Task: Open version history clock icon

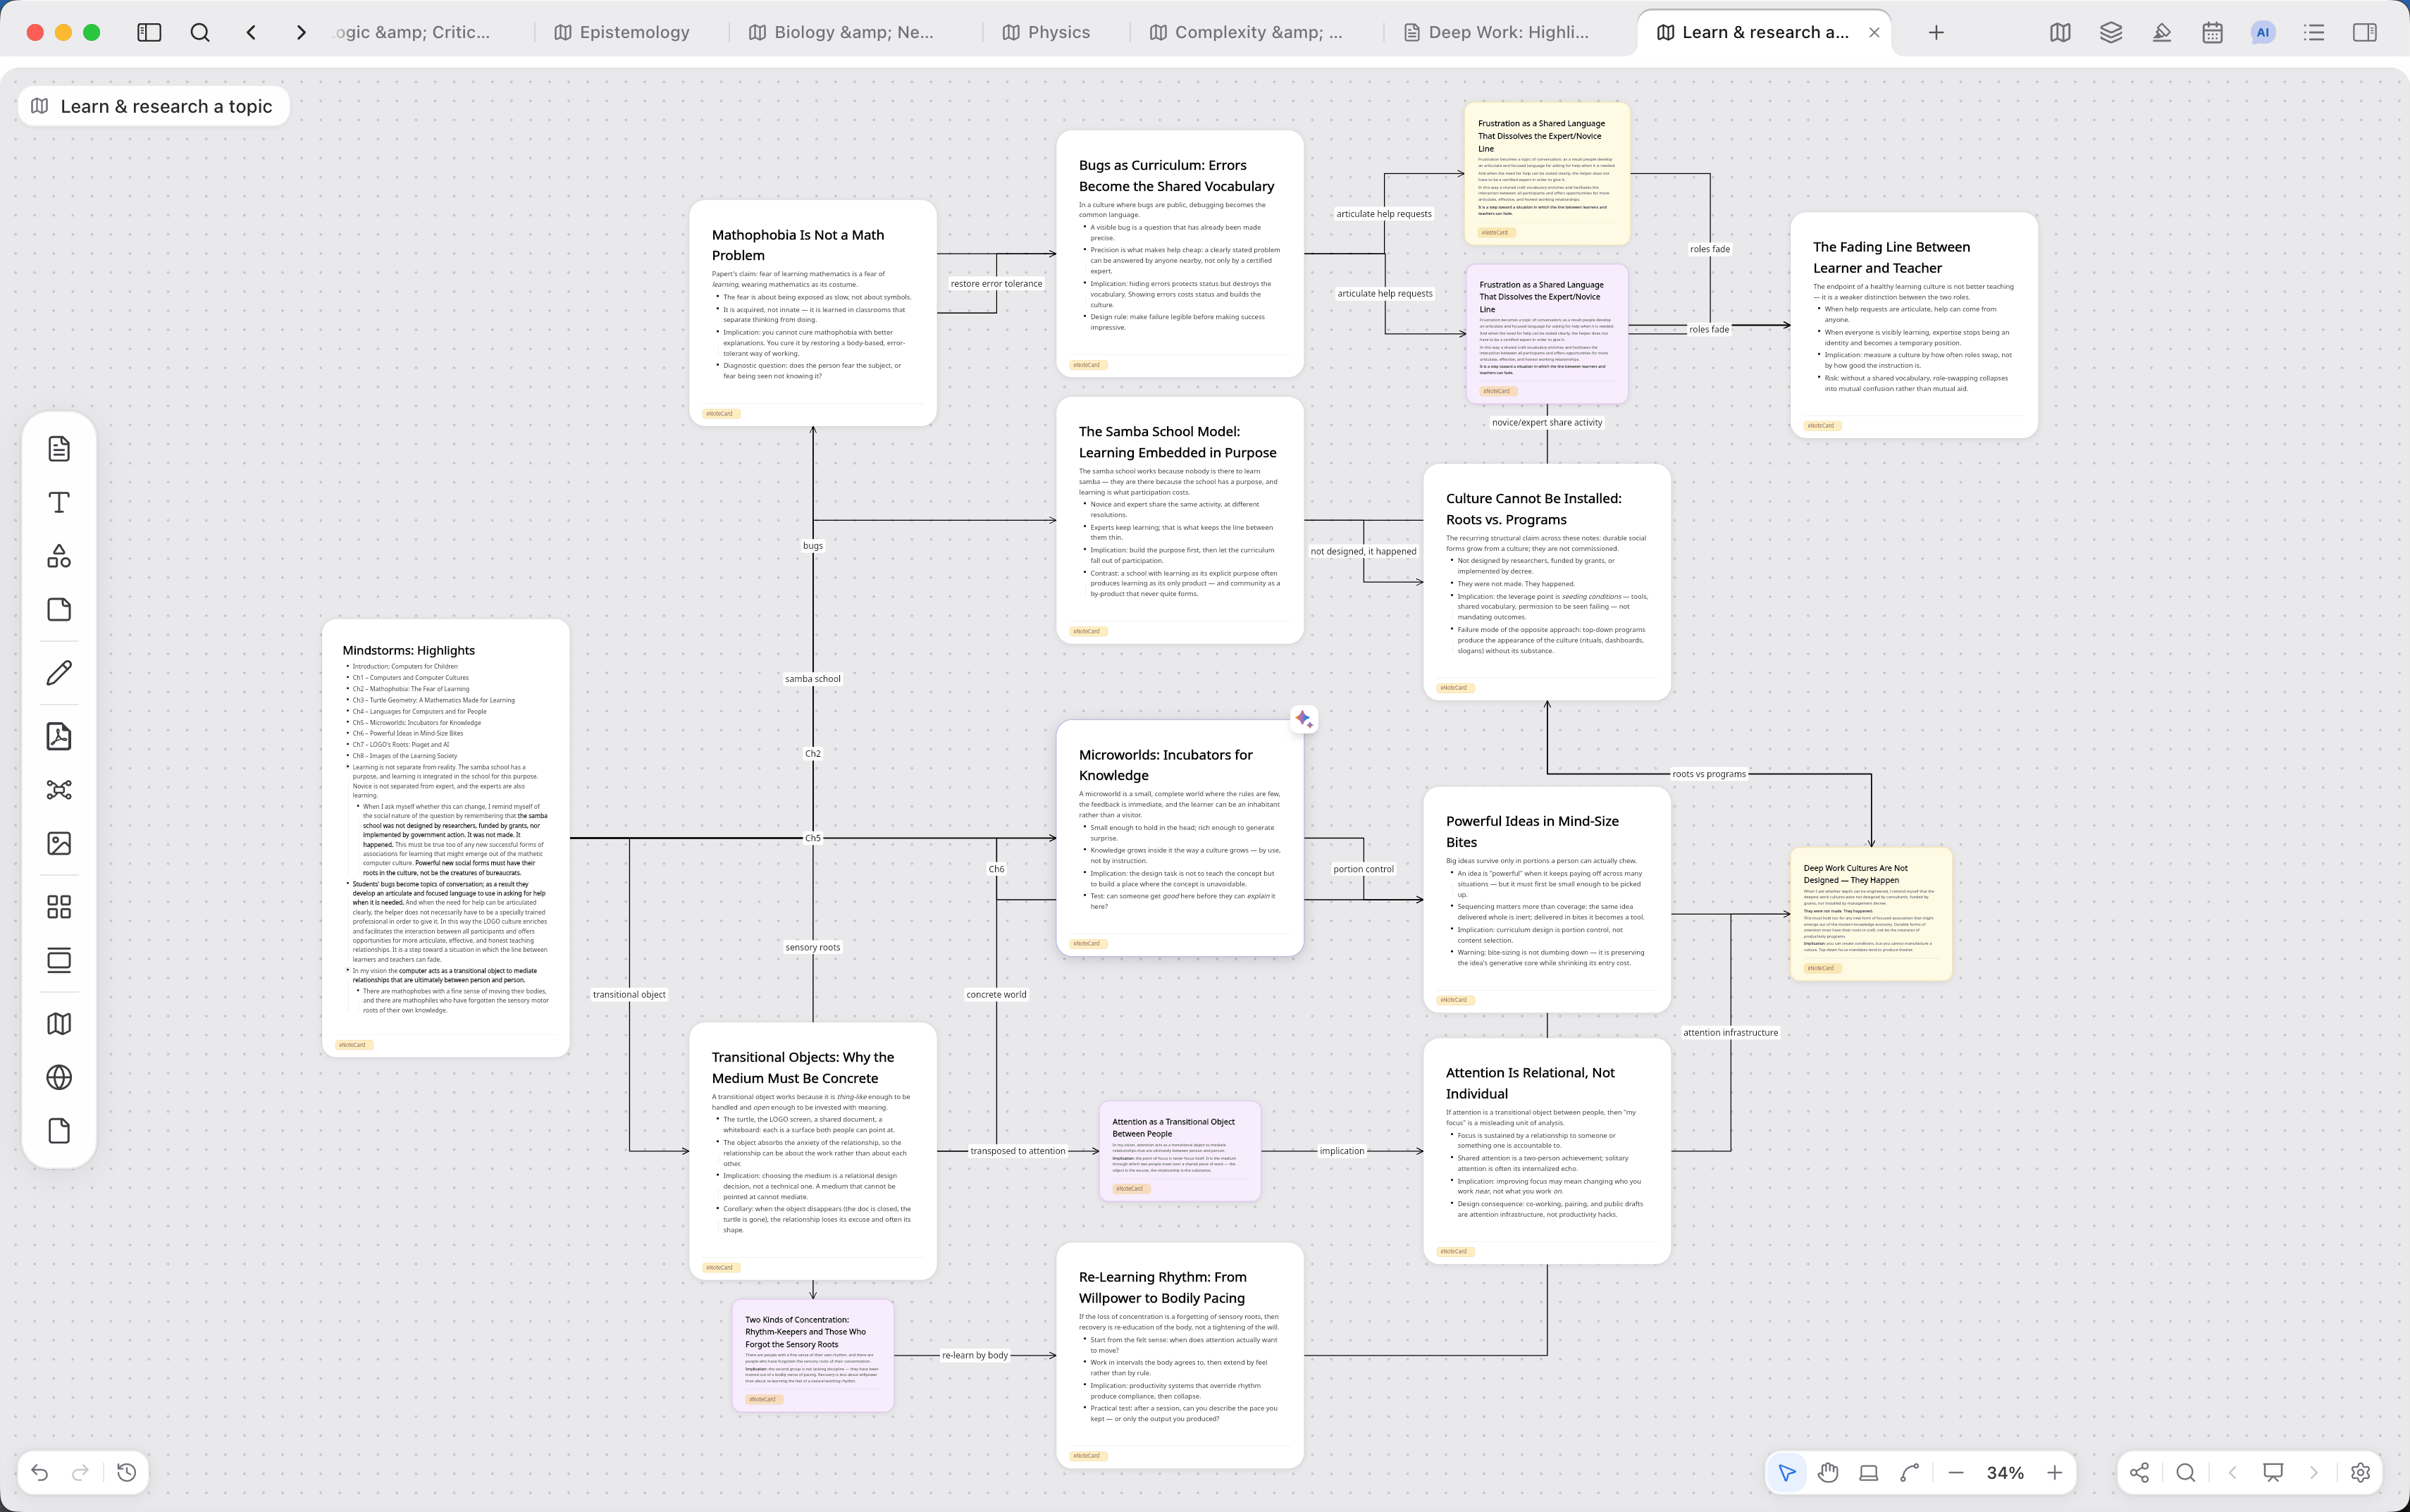Action: tap(127, 1472)
